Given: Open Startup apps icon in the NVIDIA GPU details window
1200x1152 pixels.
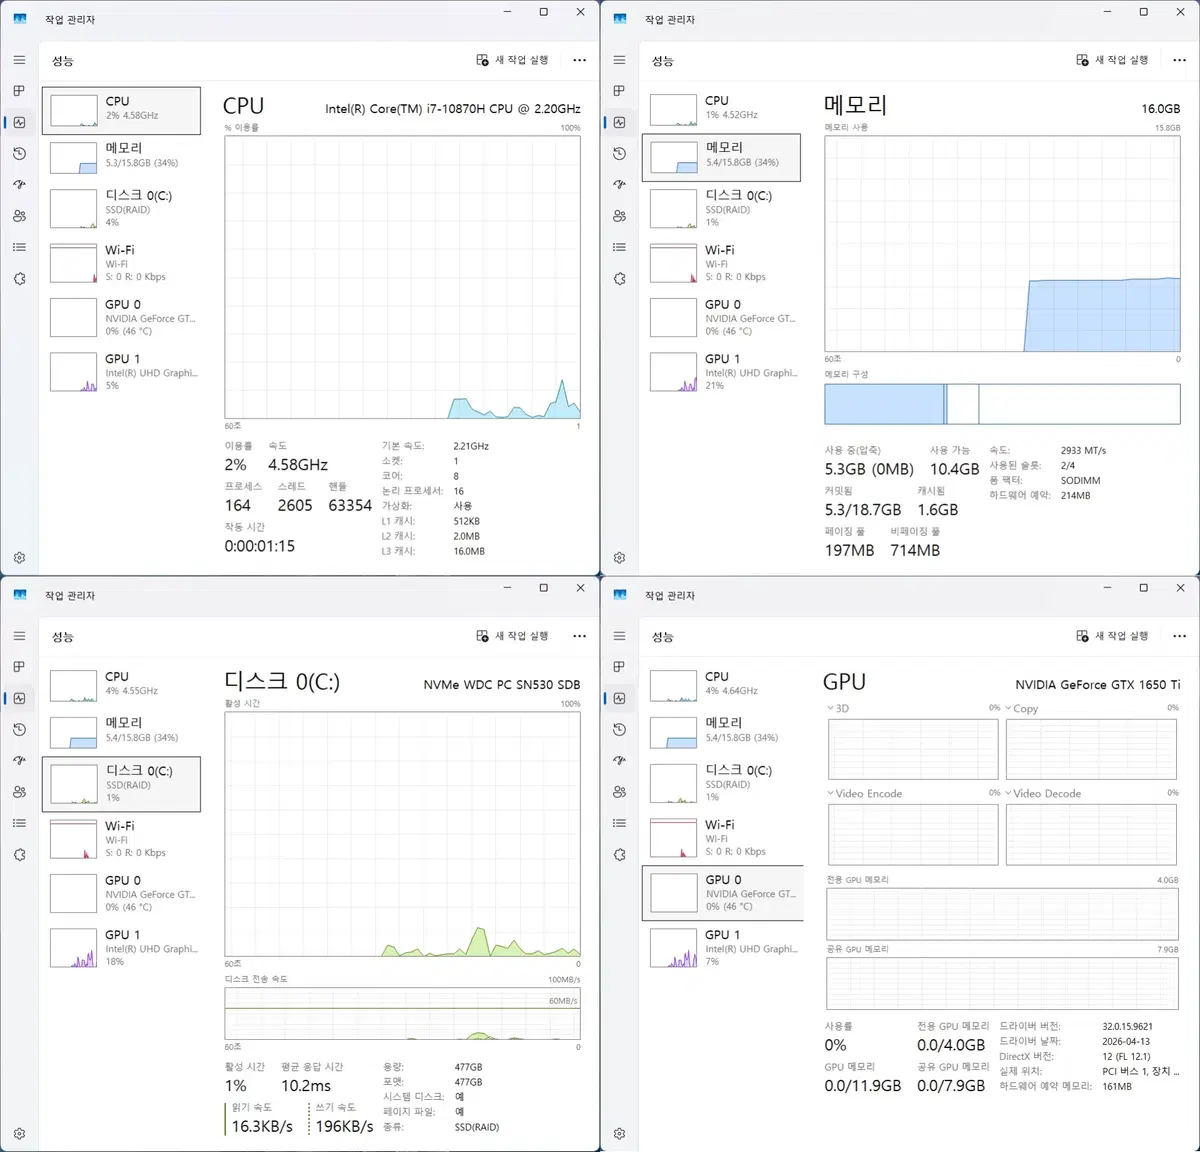Looking at the screenshot, I should (x=619, y=761).
